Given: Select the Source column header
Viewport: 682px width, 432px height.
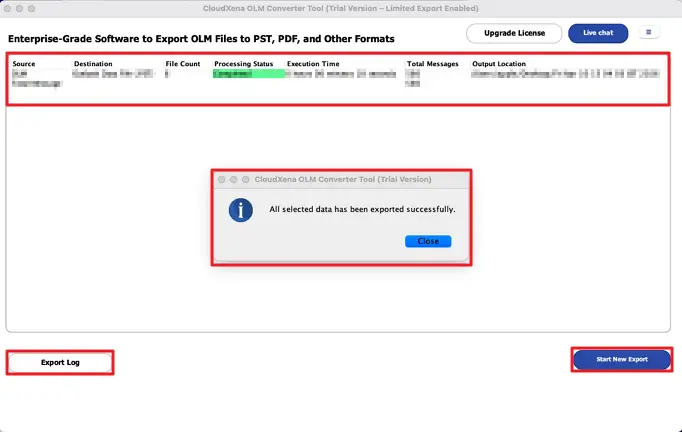Looking at the screenshot, I should coord(24,64).
